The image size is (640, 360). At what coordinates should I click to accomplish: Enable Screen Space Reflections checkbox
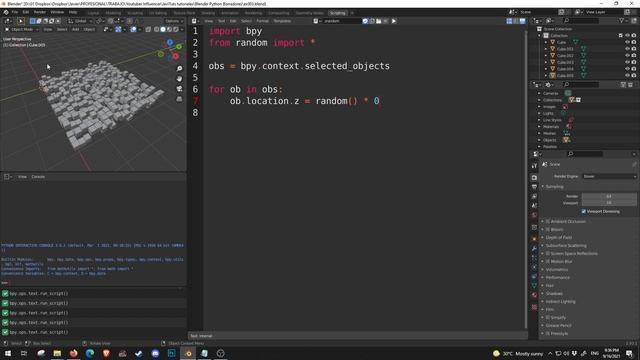(x=548, y=253)
